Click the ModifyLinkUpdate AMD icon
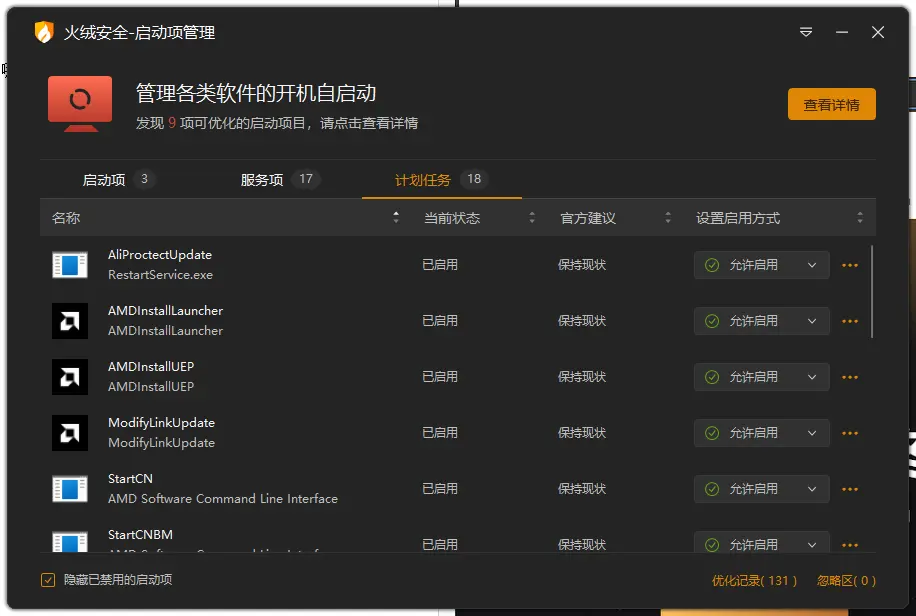 pos(70,433)
